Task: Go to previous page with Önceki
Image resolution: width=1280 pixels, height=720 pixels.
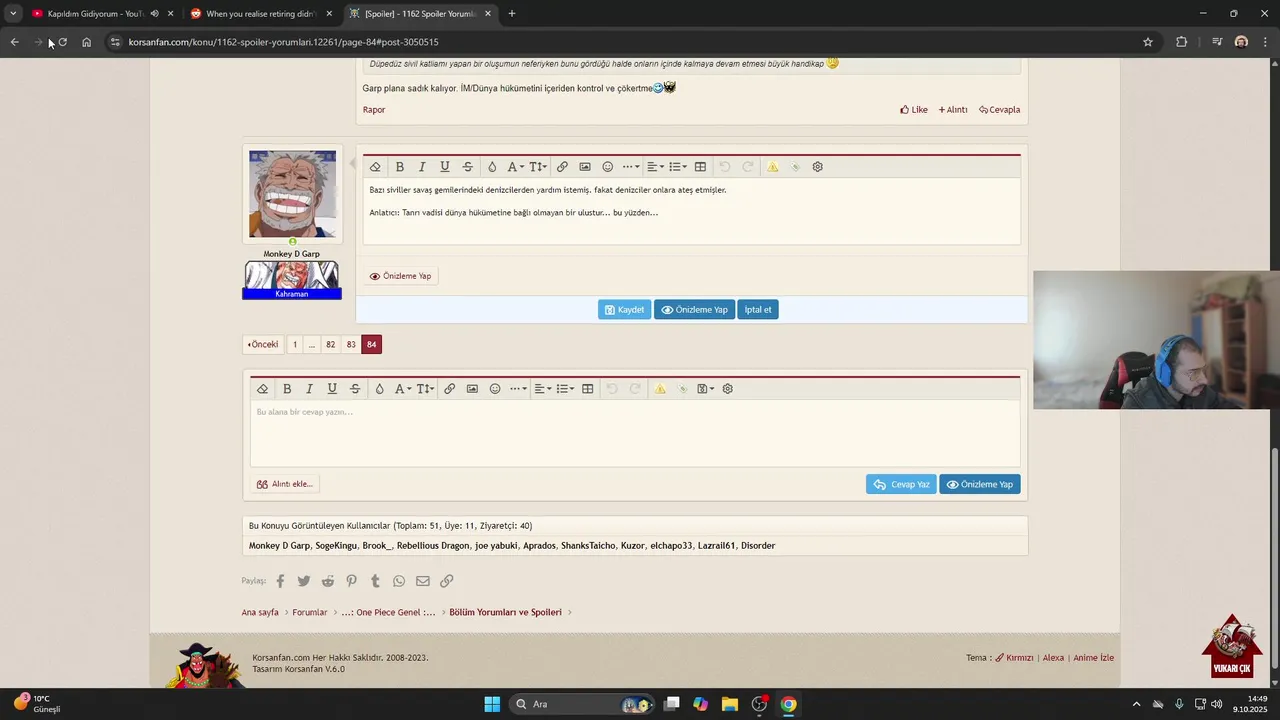Action: point(263,344)
